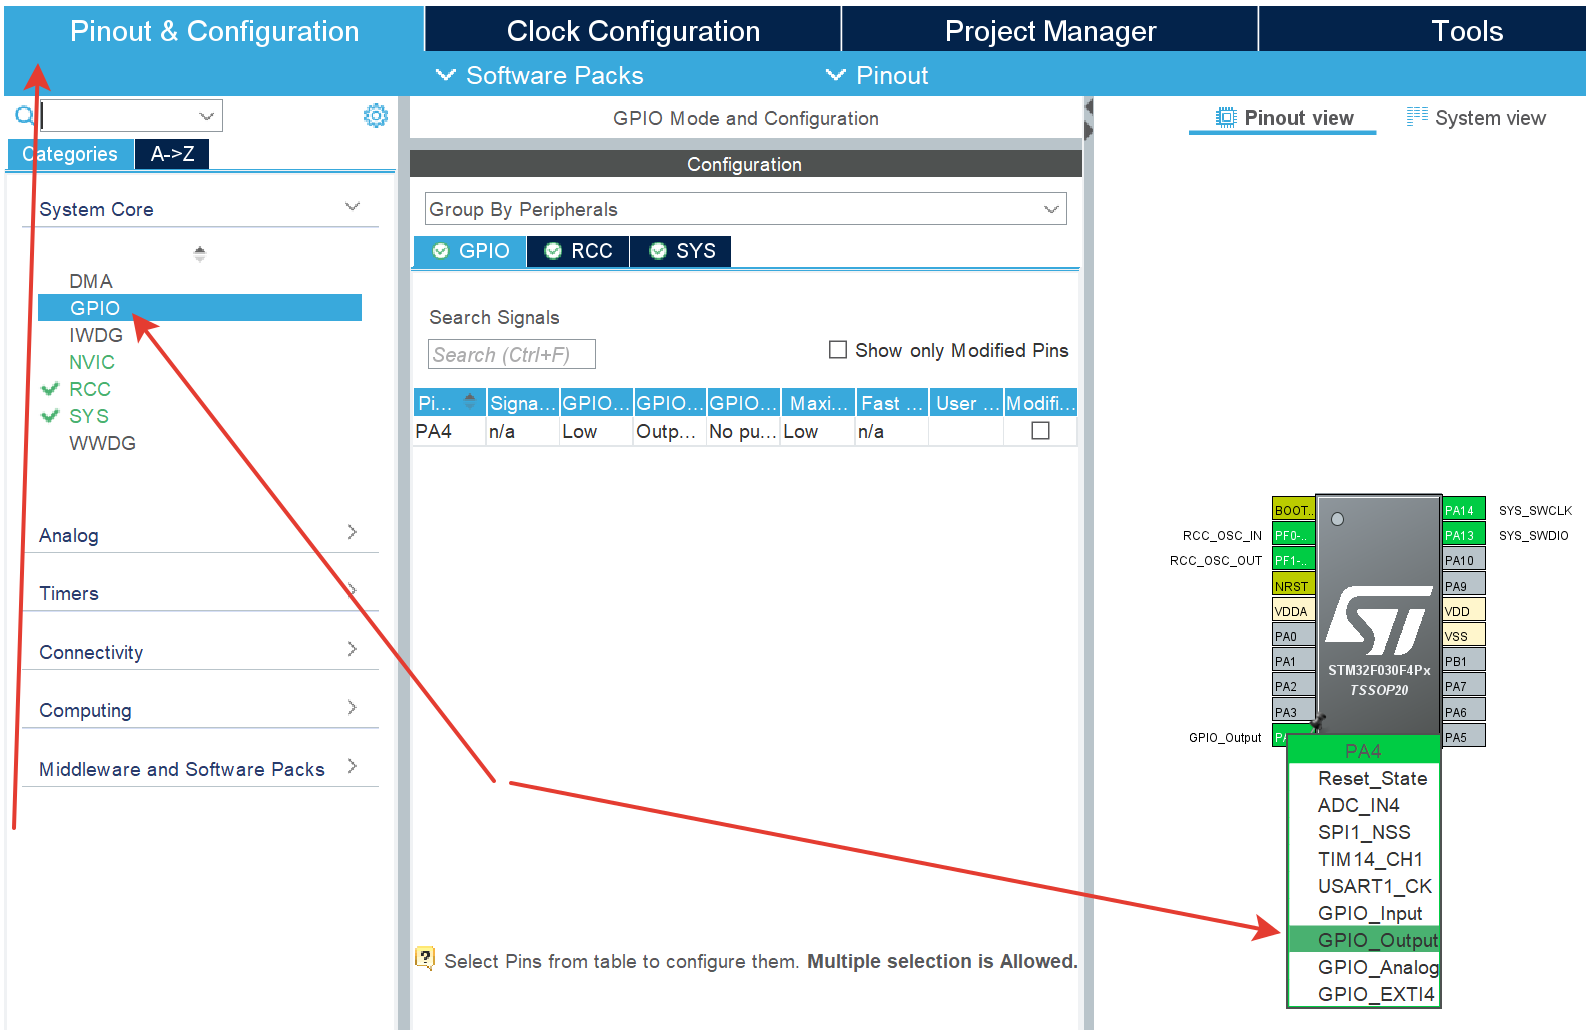This screenshot has width=1586, height=1030.
Task: Click the settings gear icon in left panel
Action: tap(375, 116)
